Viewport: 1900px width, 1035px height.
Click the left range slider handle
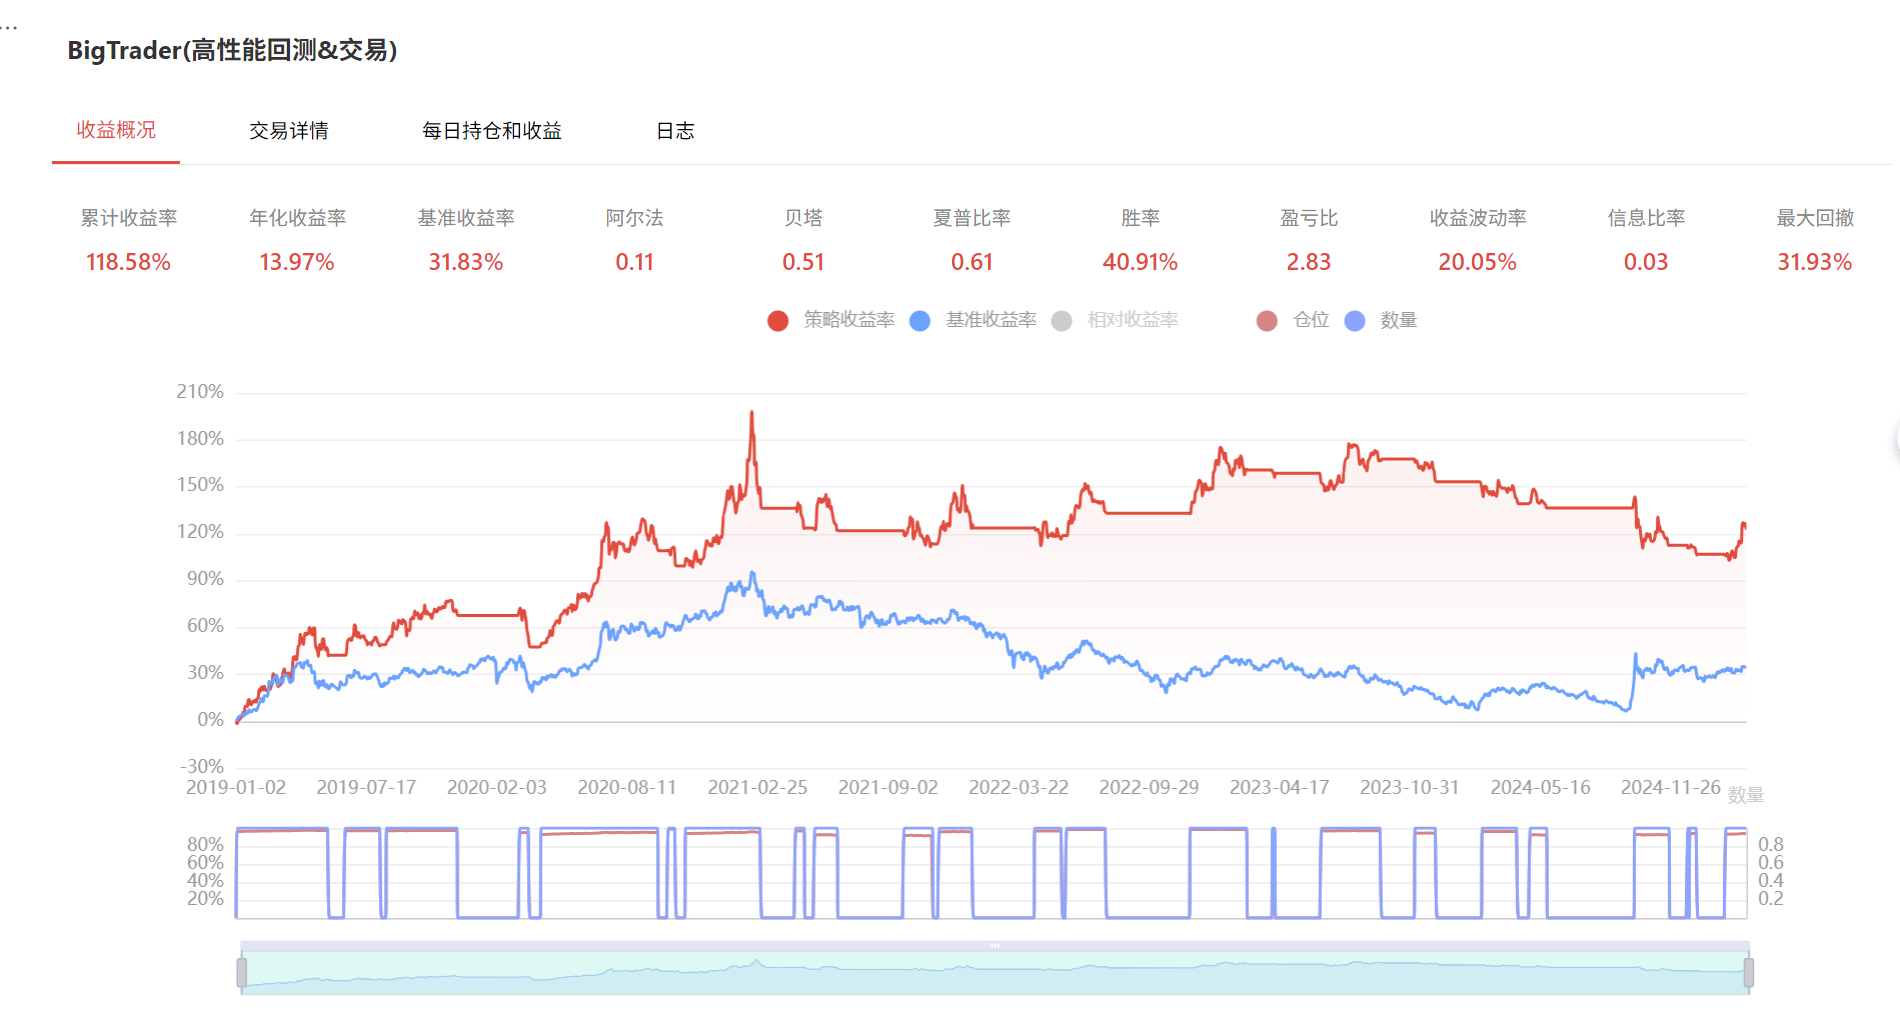tap(242, 972)
